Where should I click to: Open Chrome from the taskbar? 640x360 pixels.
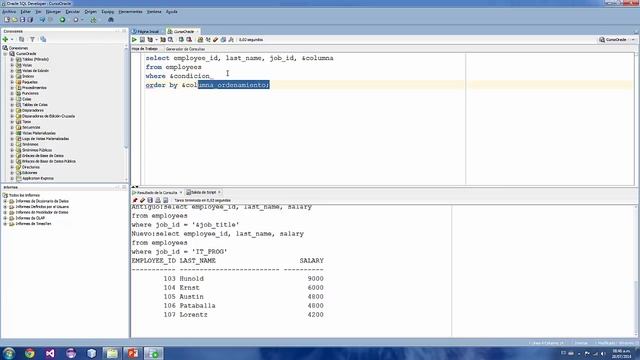pos(29,353)
